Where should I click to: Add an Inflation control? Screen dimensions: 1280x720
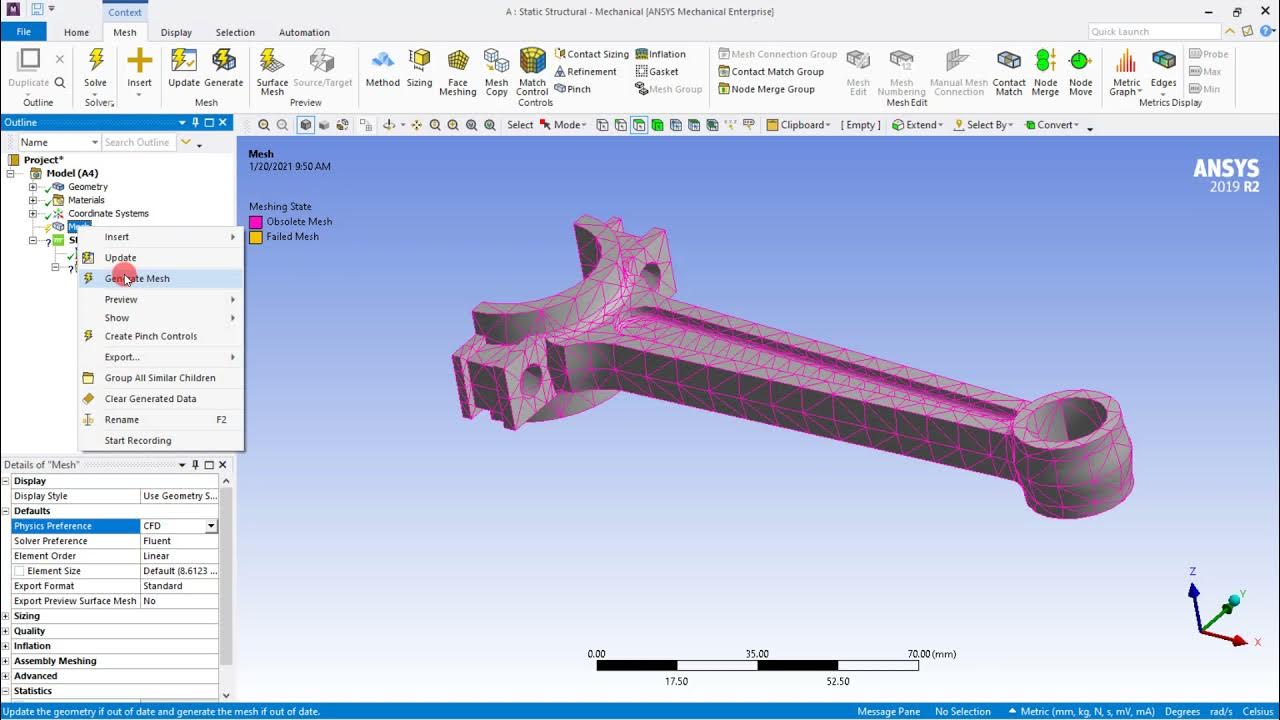[x=660, y=54]
